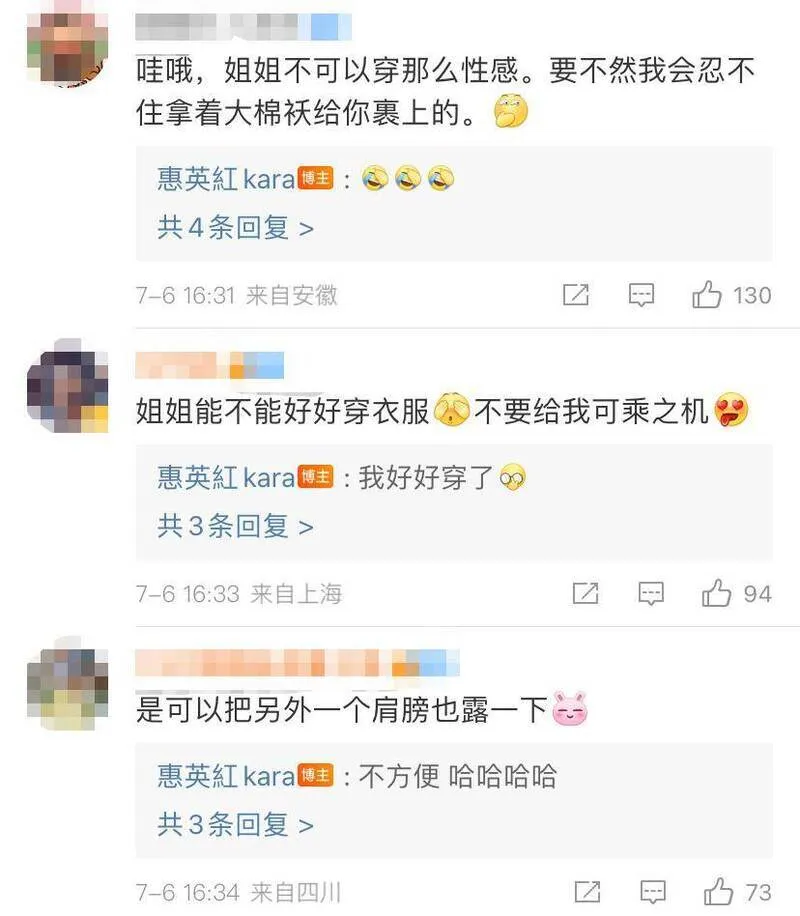Comment on the 16:34 四川 post
The height and width of the screenshot is (916, 800).
click(x=653, y=892)
